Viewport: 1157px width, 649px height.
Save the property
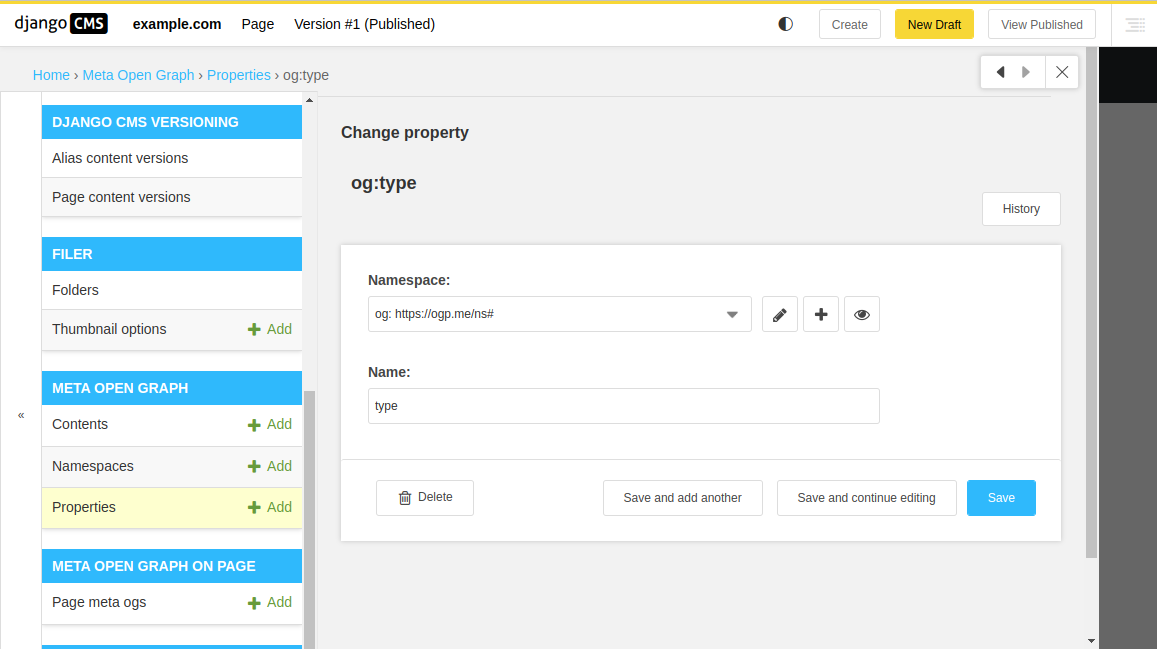tap(1001, 498)
